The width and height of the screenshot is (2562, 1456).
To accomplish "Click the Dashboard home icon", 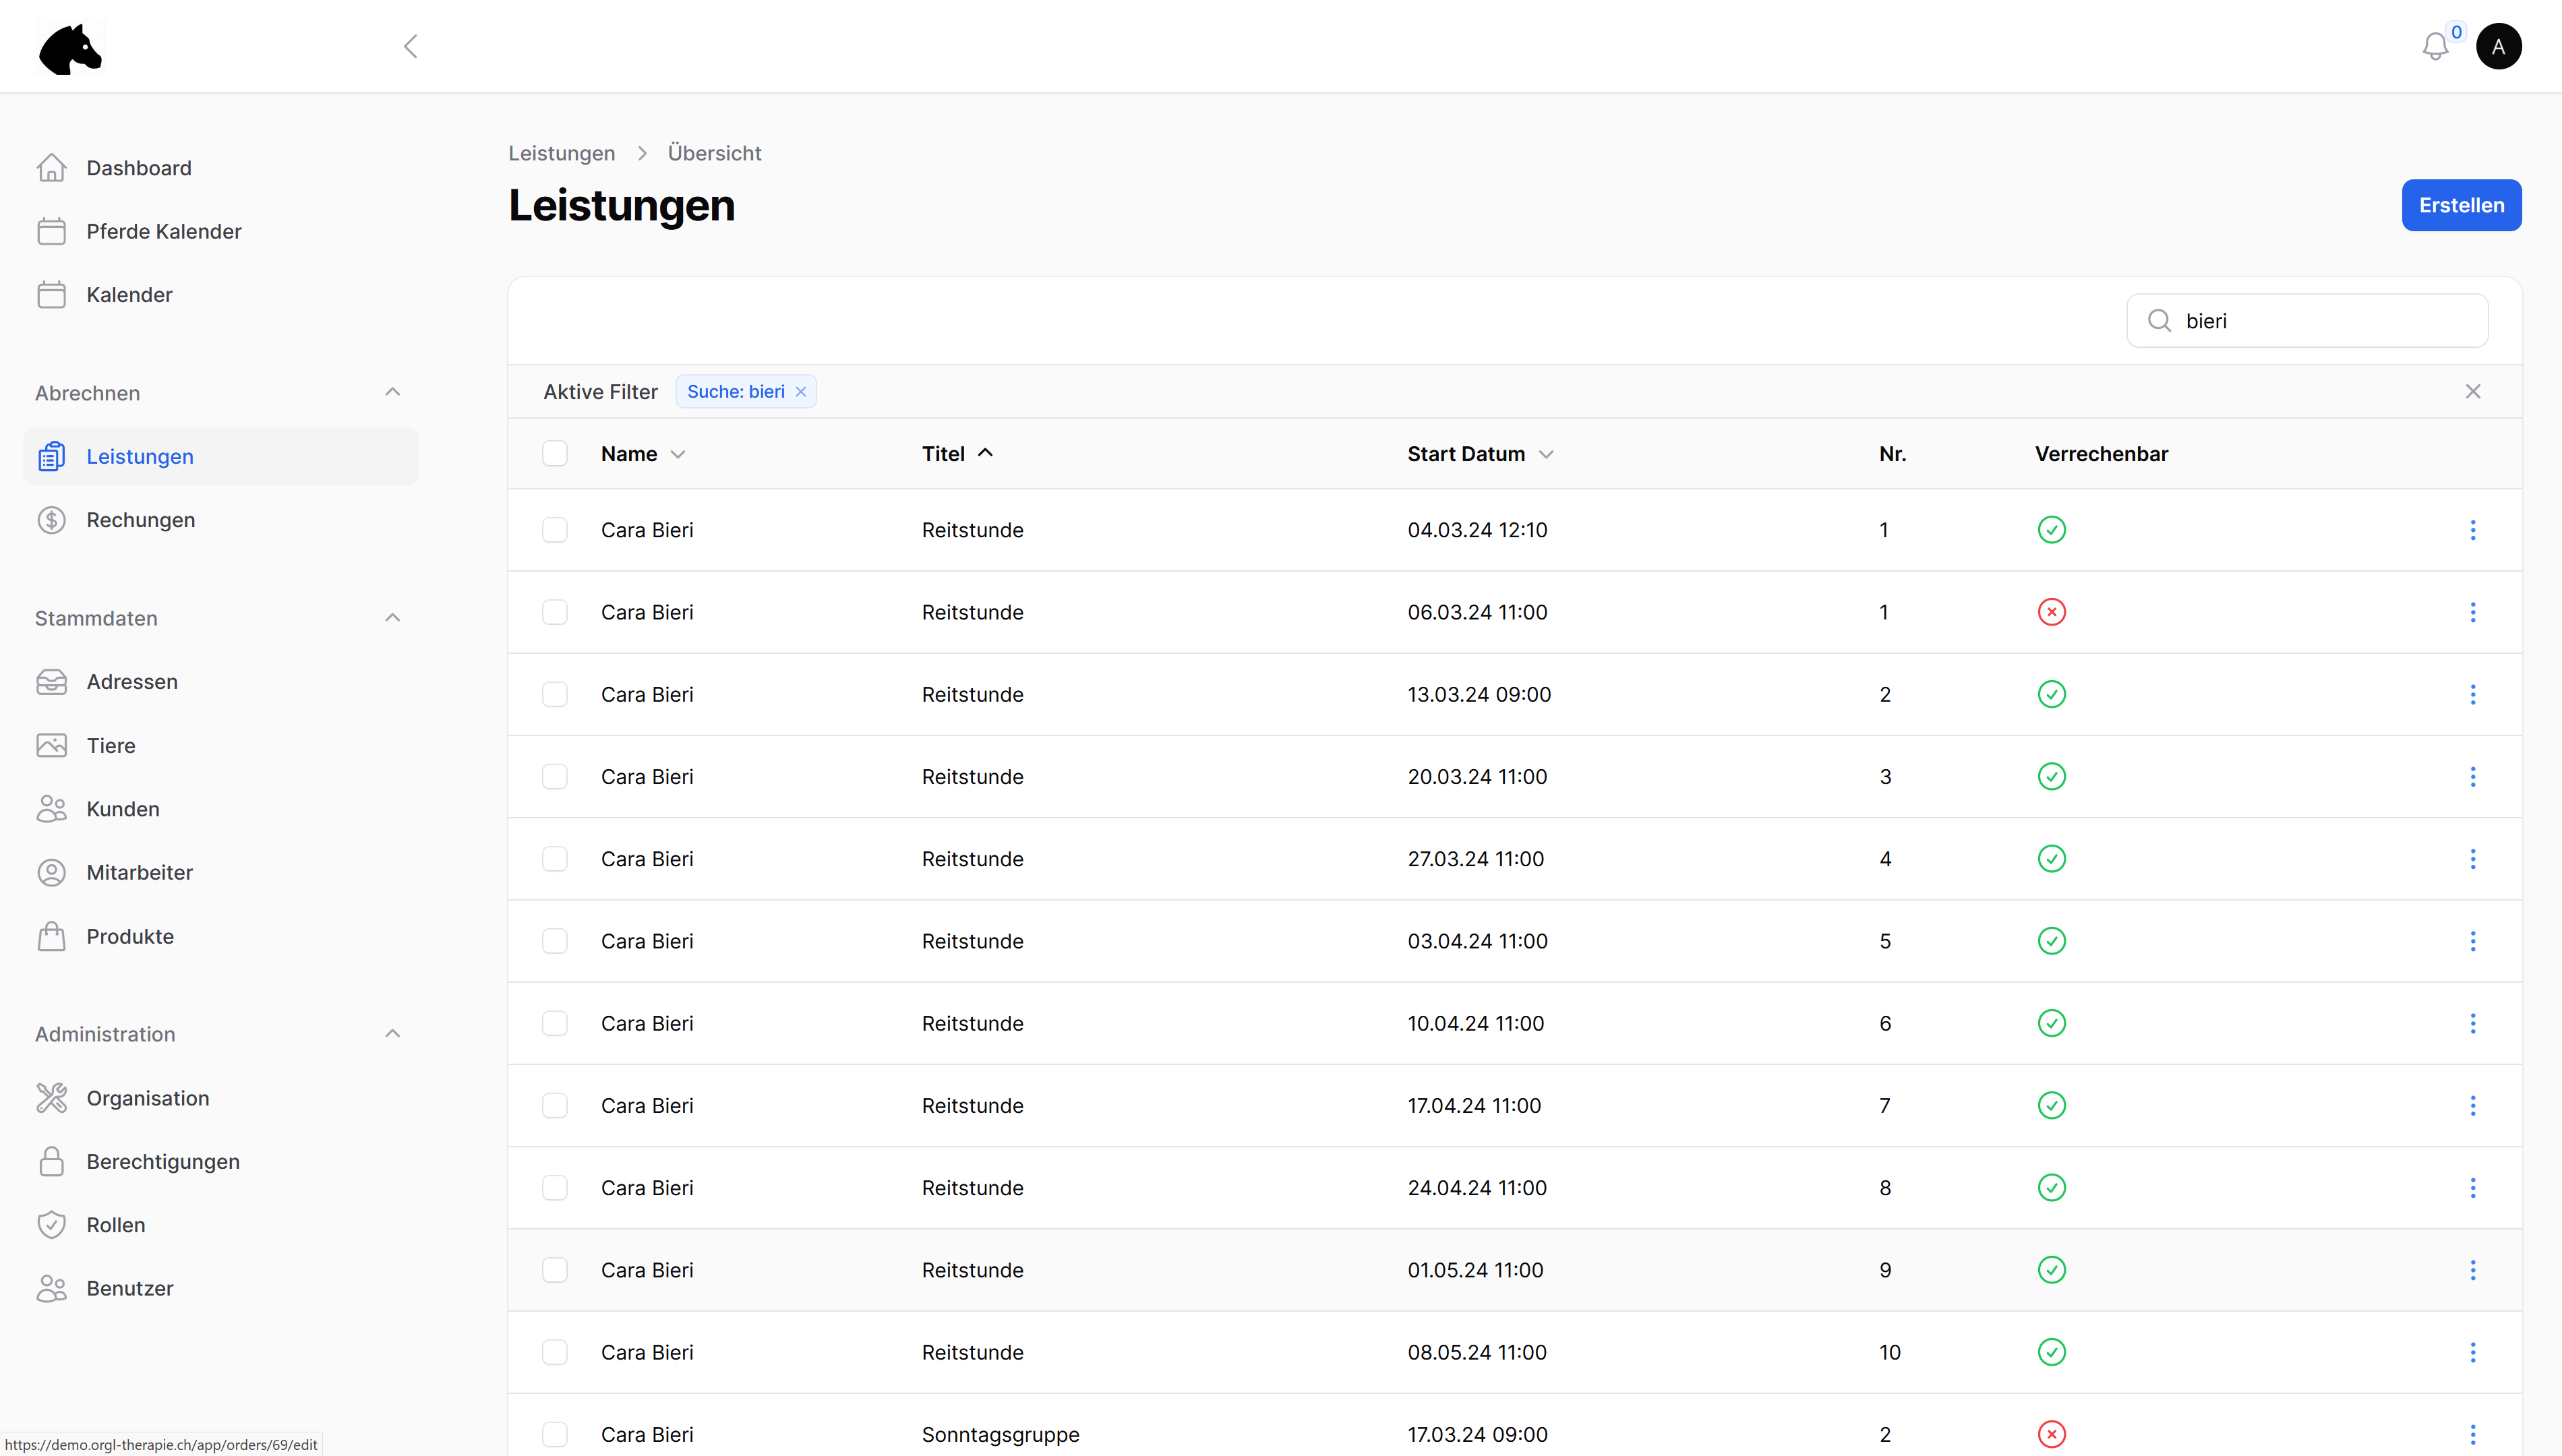I will (x=51, y=168).
